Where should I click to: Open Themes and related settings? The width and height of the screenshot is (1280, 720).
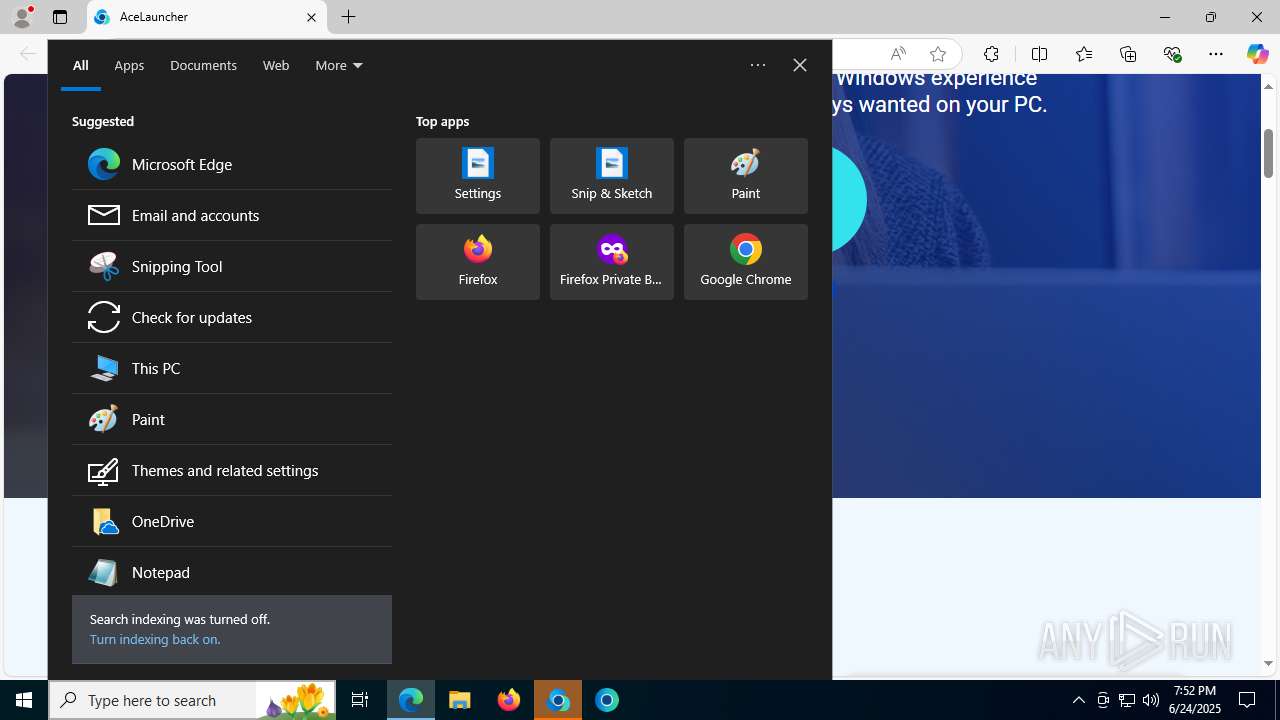(x=231, y=470)
